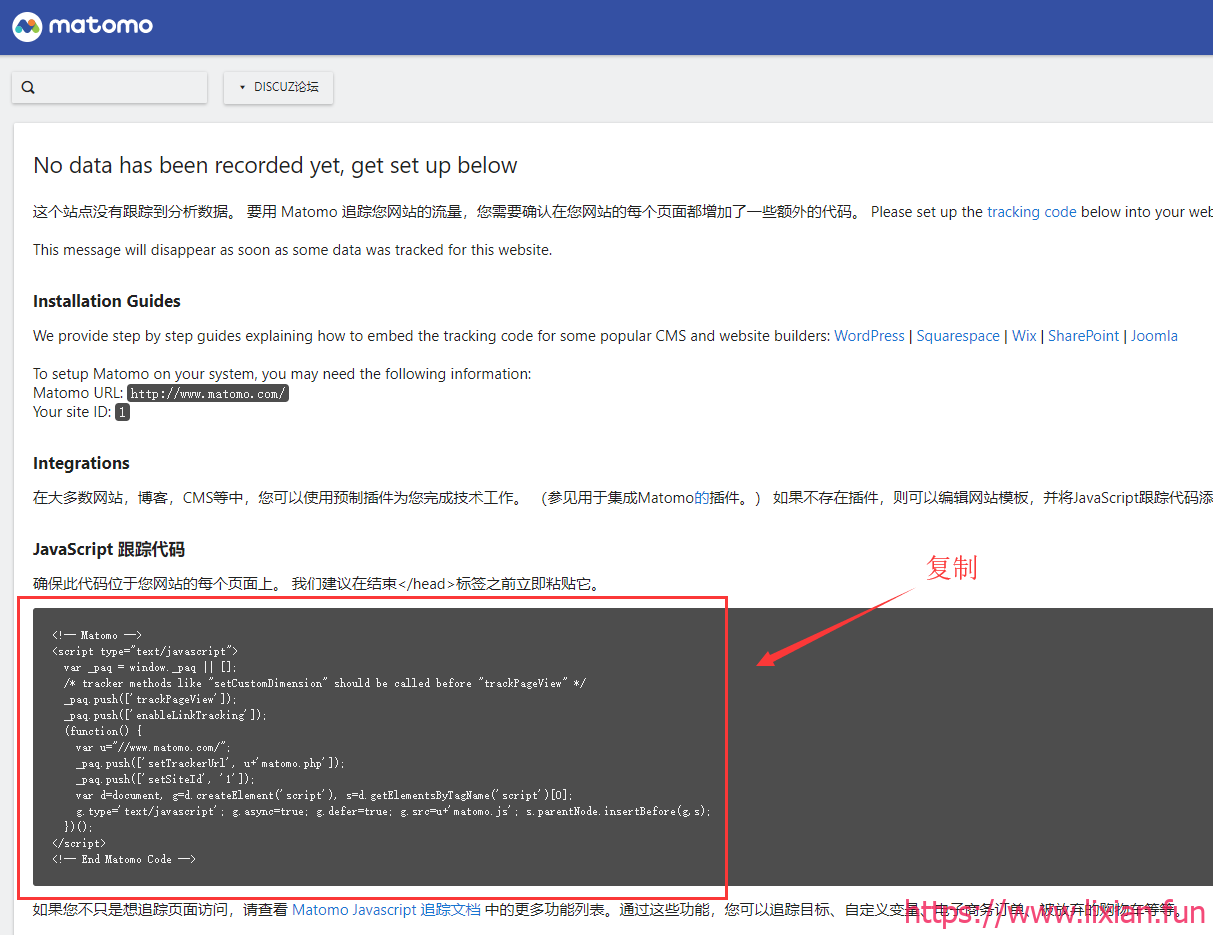Open the SharePoint installation guide link
1213x935 pixels.
[1083, 336]
